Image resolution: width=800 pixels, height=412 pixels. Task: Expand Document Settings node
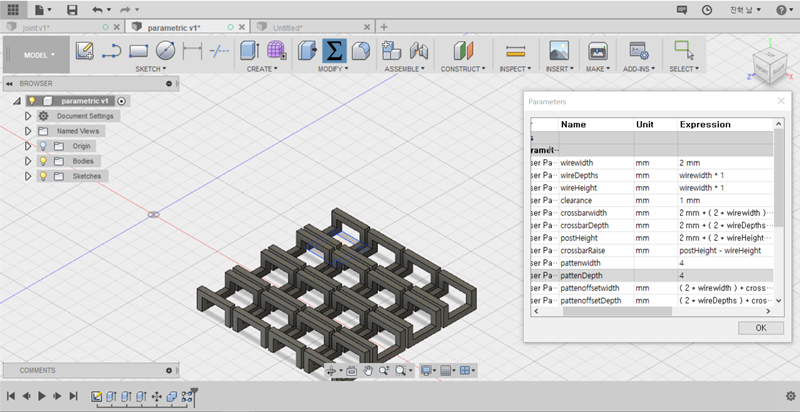pos(28,116)
